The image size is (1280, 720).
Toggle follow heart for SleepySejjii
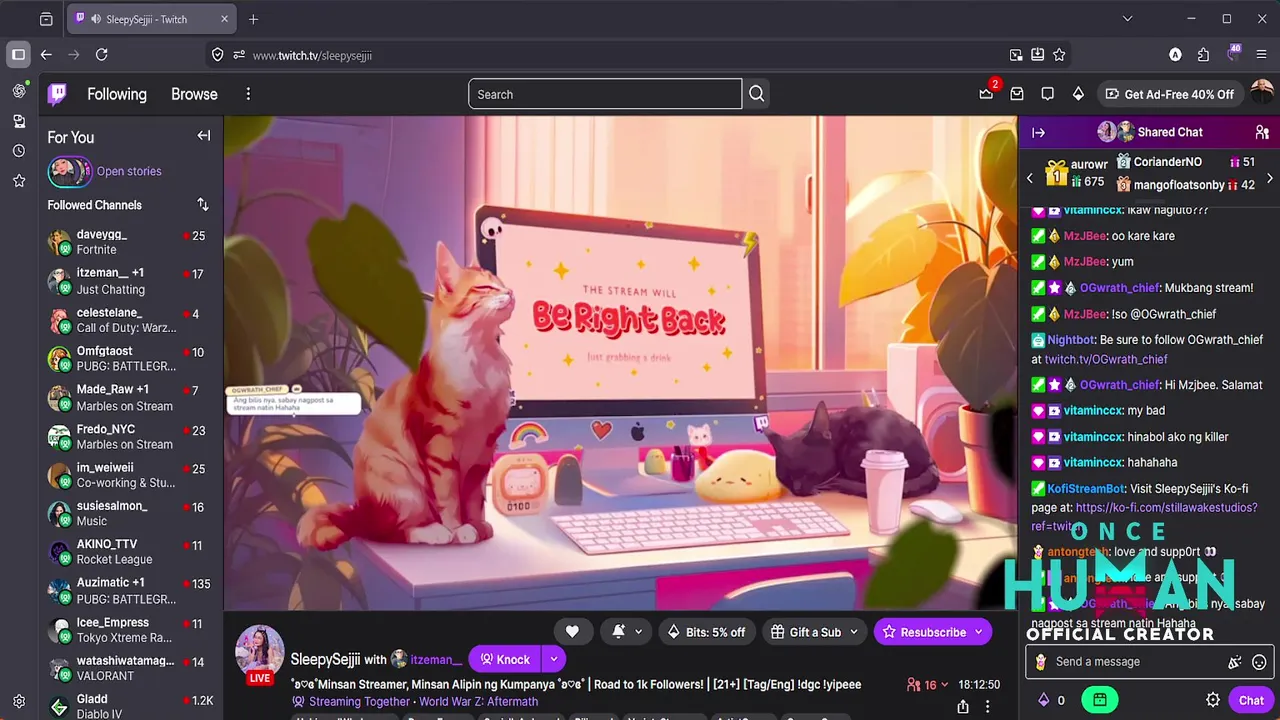(572, 632)
